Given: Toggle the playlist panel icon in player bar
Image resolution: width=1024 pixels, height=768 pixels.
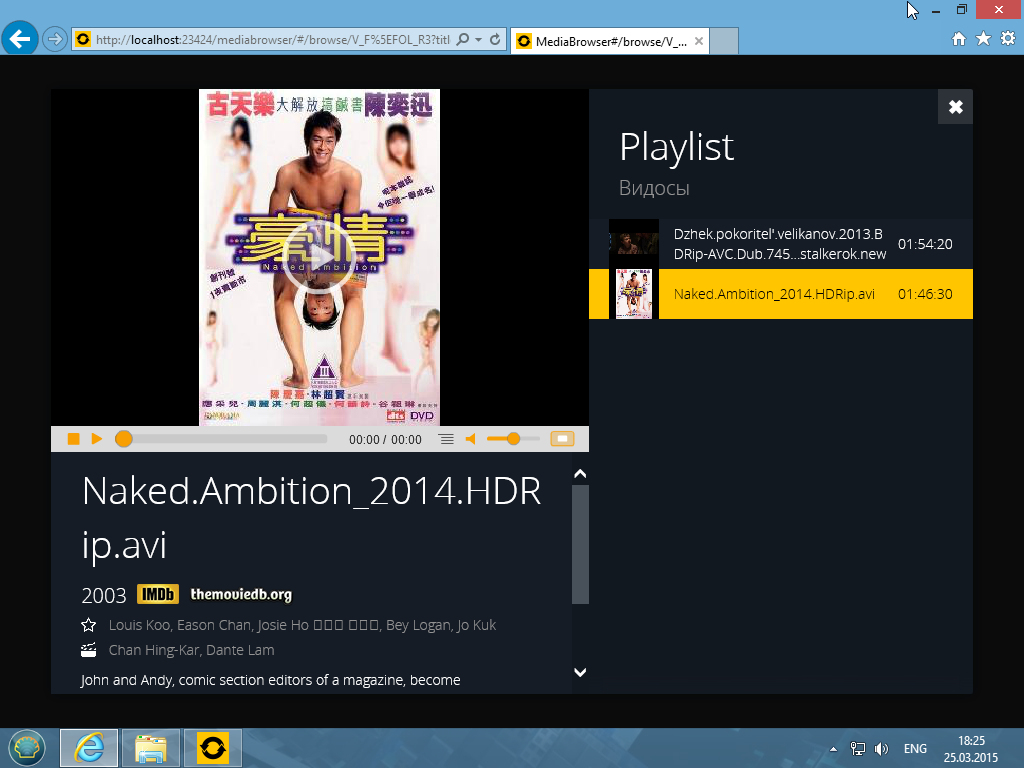Looking at the screenshot, I should 446,439.
